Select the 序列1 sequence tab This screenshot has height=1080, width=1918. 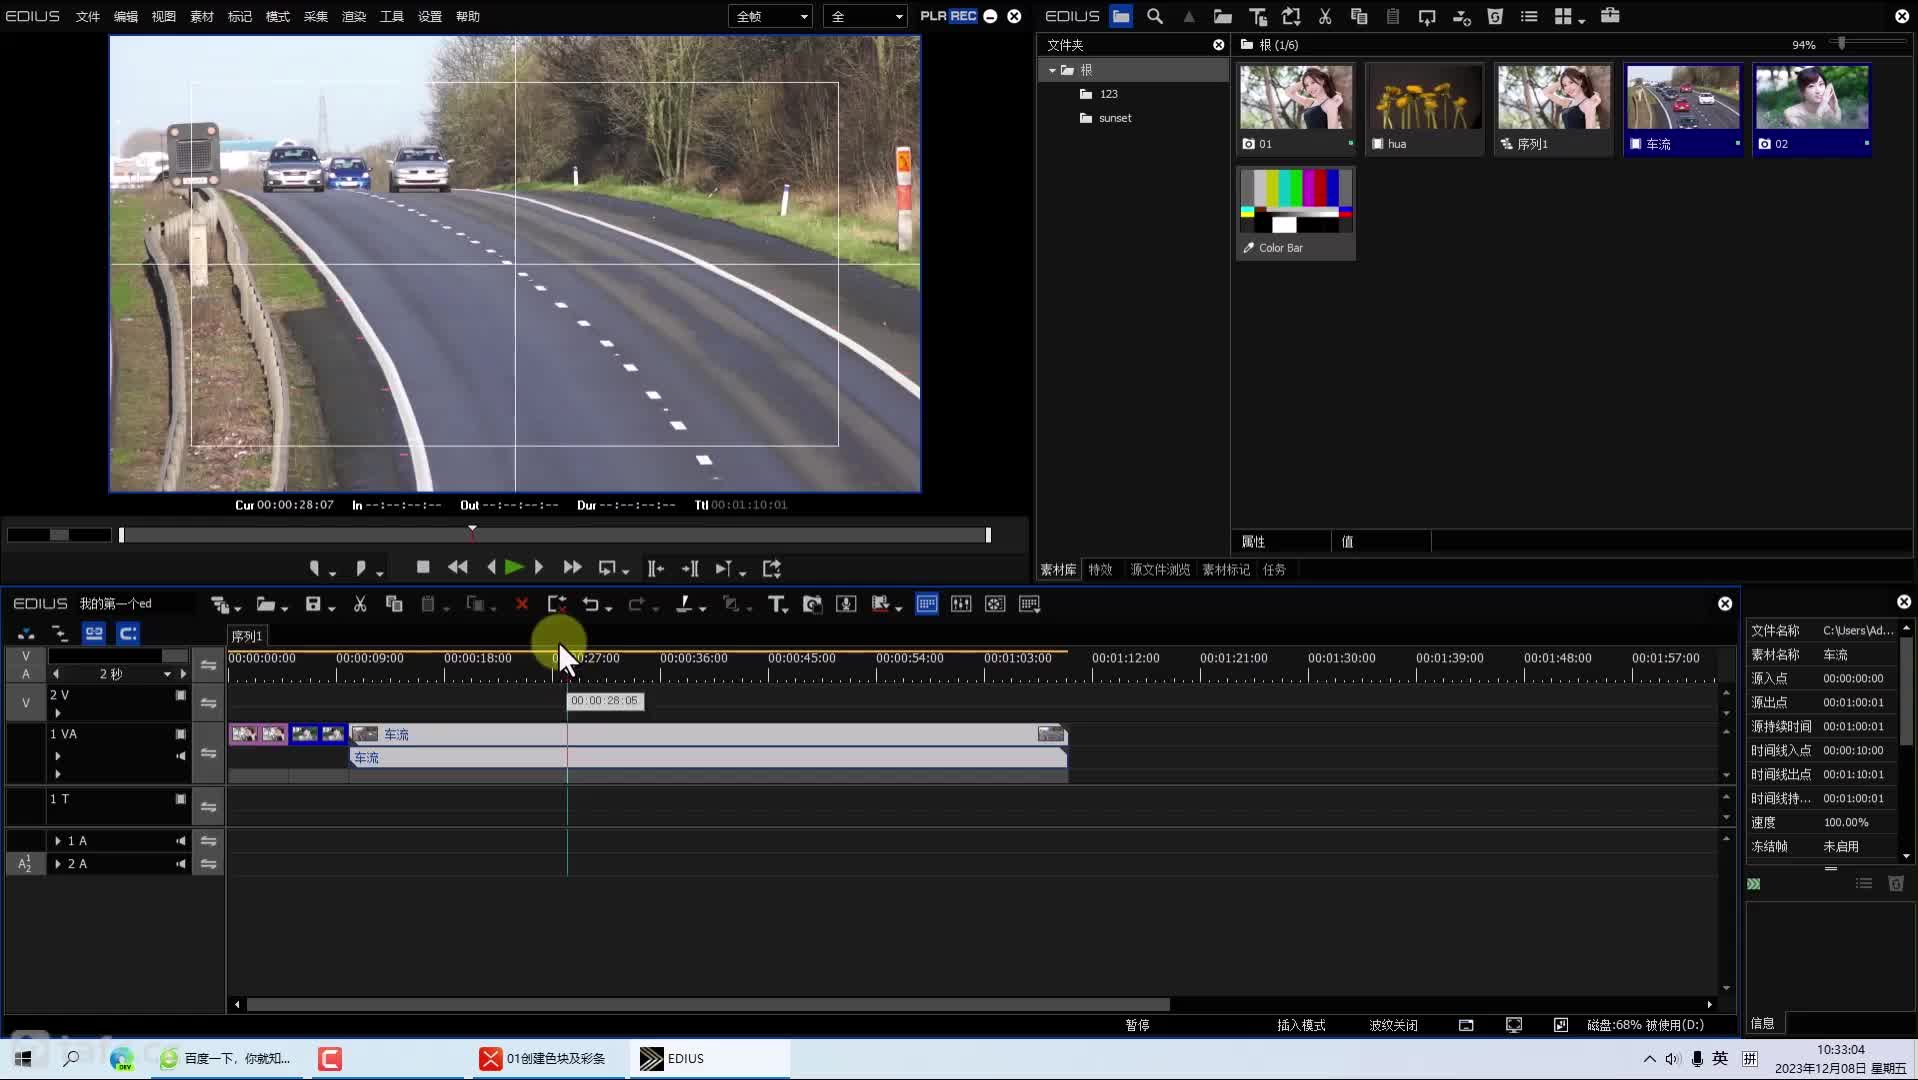tap(247, 636)
